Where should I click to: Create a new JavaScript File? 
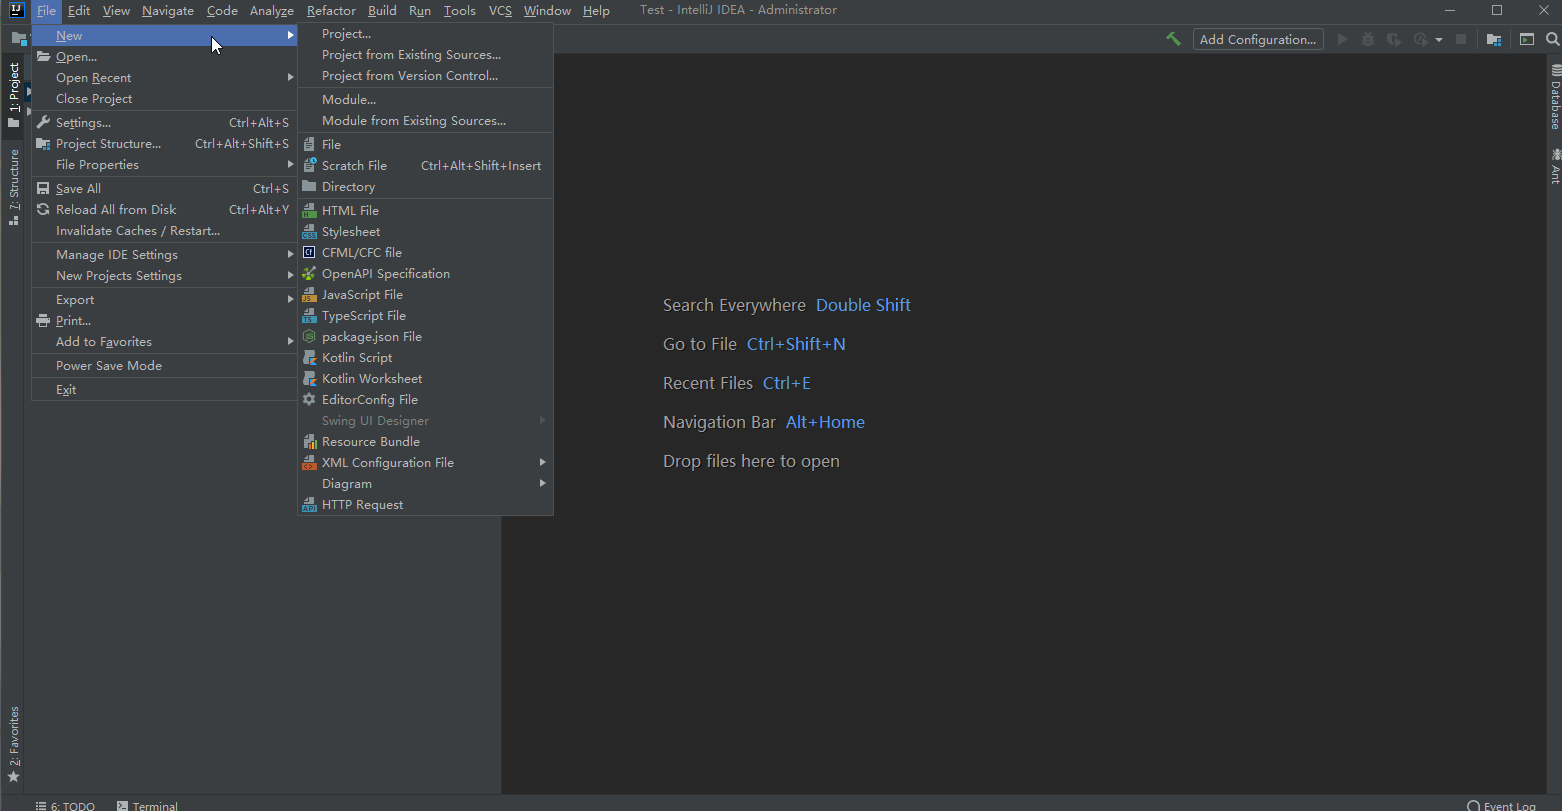426,295
